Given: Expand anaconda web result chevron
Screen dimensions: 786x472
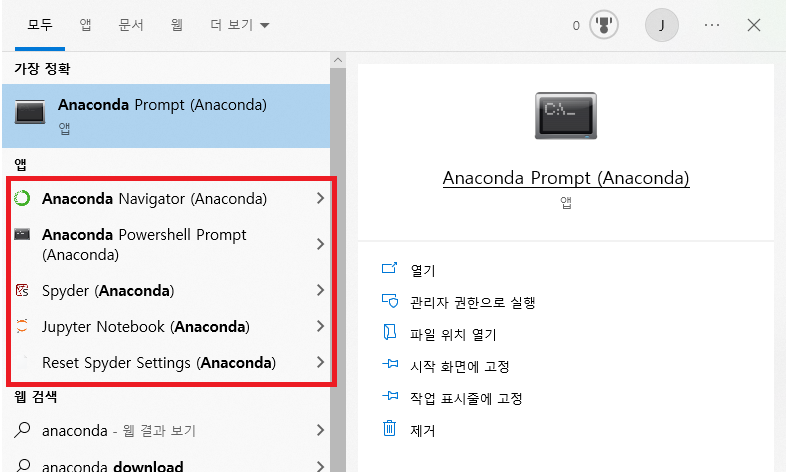Looking at the screenshot, I should (x=320, y=430).
